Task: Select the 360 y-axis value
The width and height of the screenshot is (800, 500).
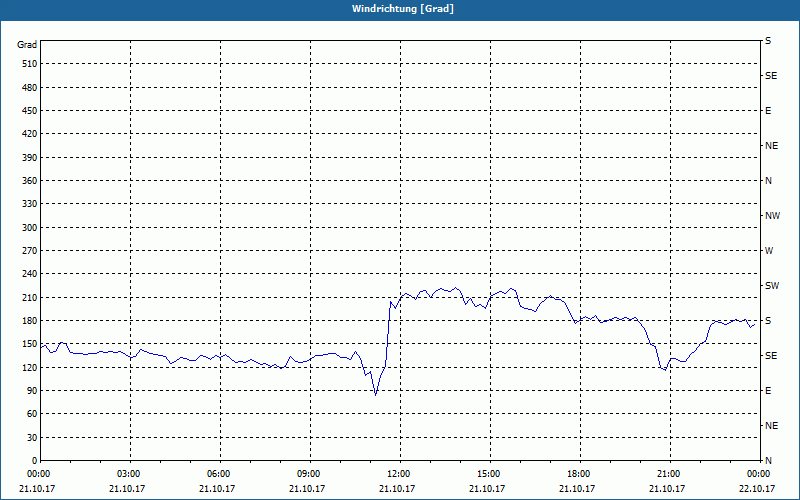Action: coord(30,181)
